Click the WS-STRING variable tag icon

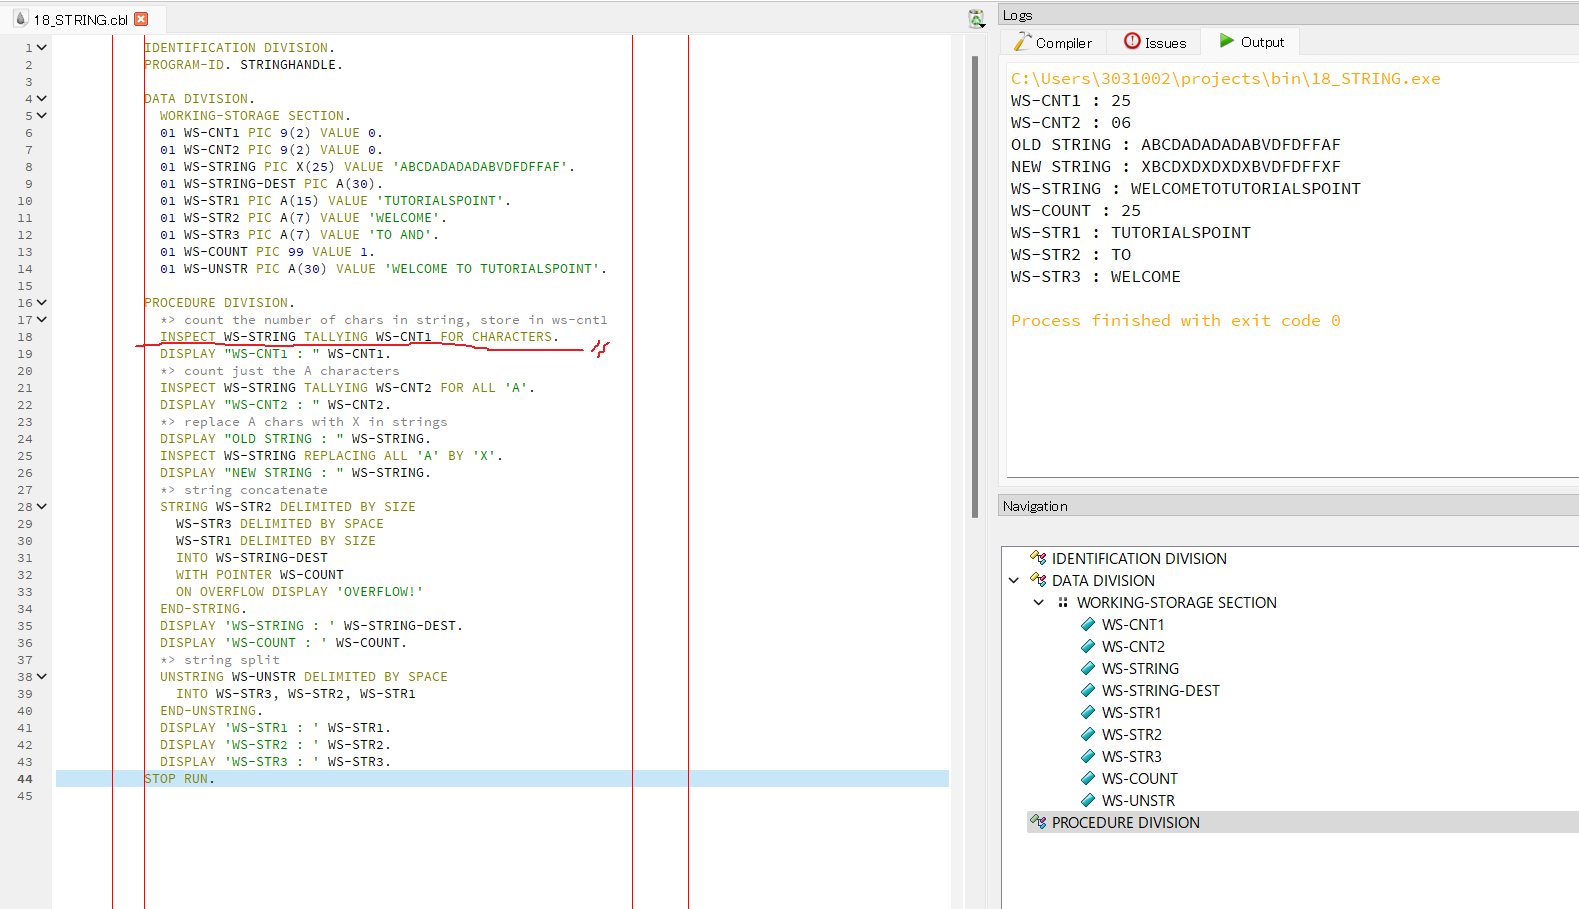click(x=1088, y=669)
